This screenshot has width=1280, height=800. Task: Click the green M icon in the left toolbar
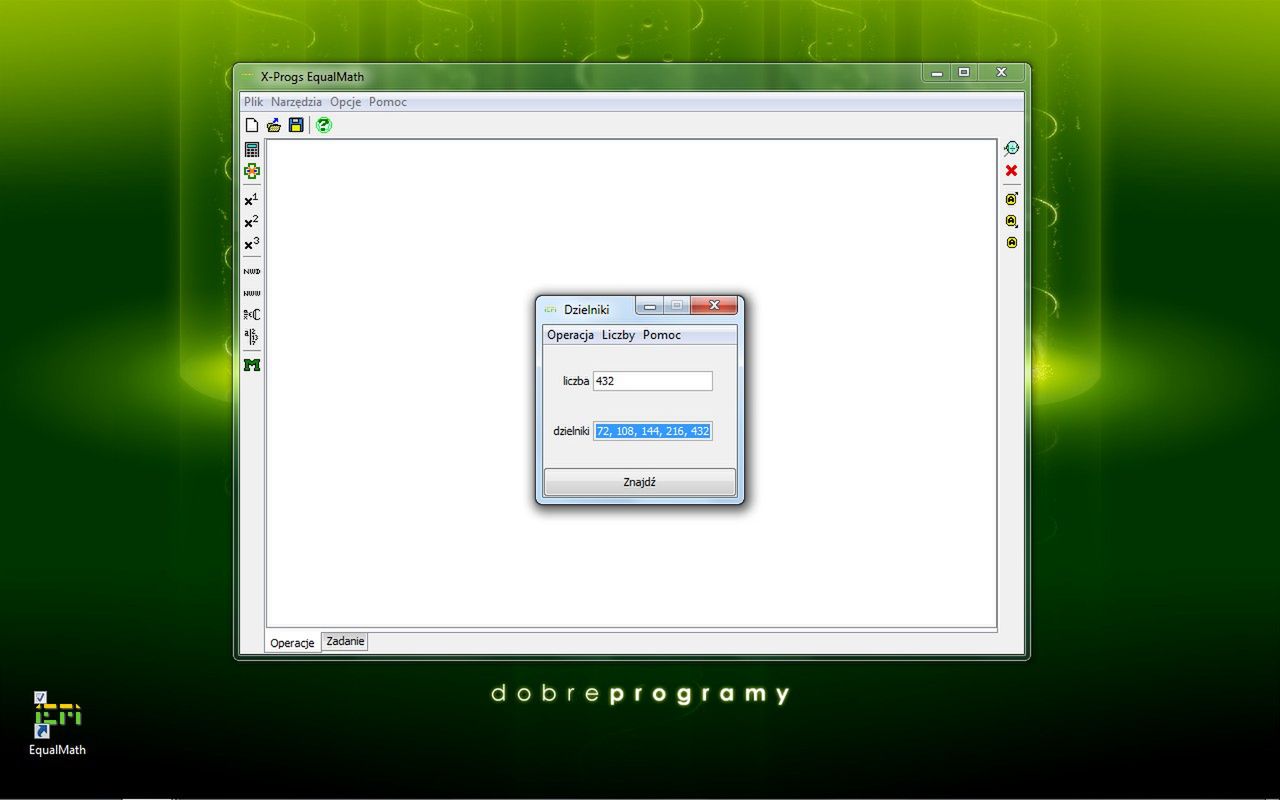[252, 365]
